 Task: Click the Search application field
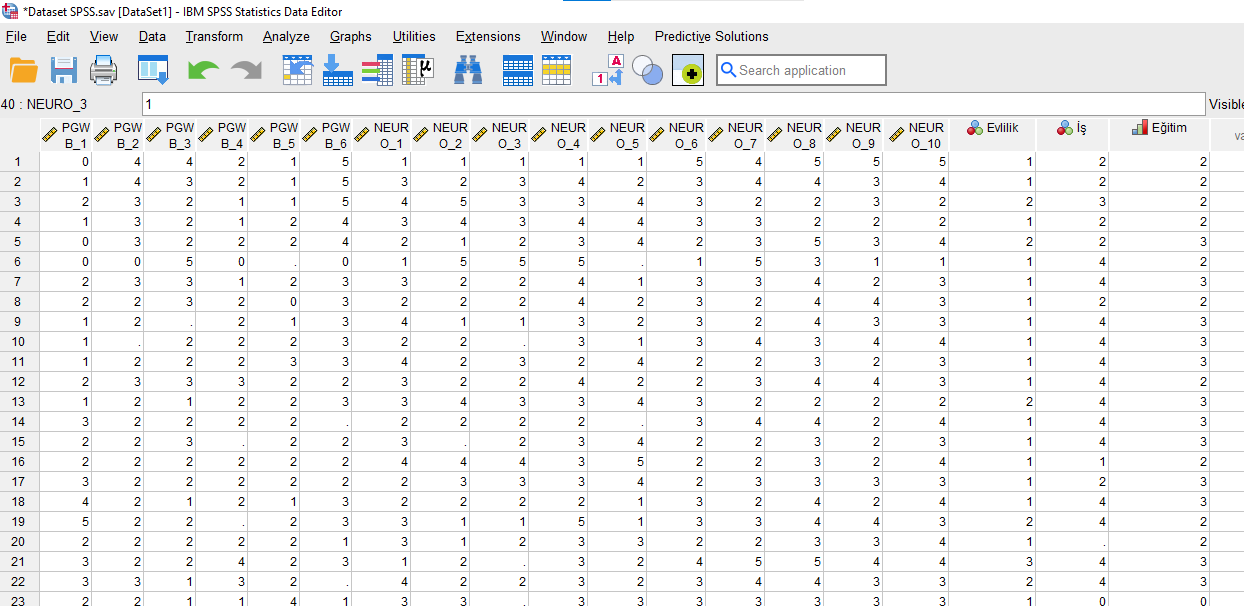(x=801, y=70)
